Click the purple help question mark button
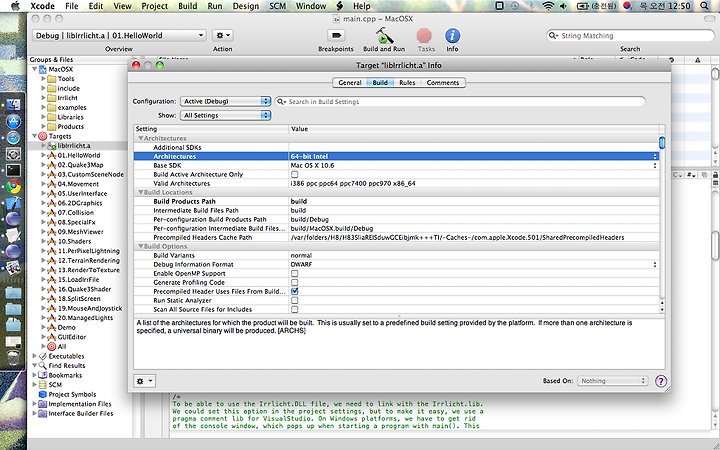Image resolution: width=720 pixels, height=450 pixels. tap(660, 381)
